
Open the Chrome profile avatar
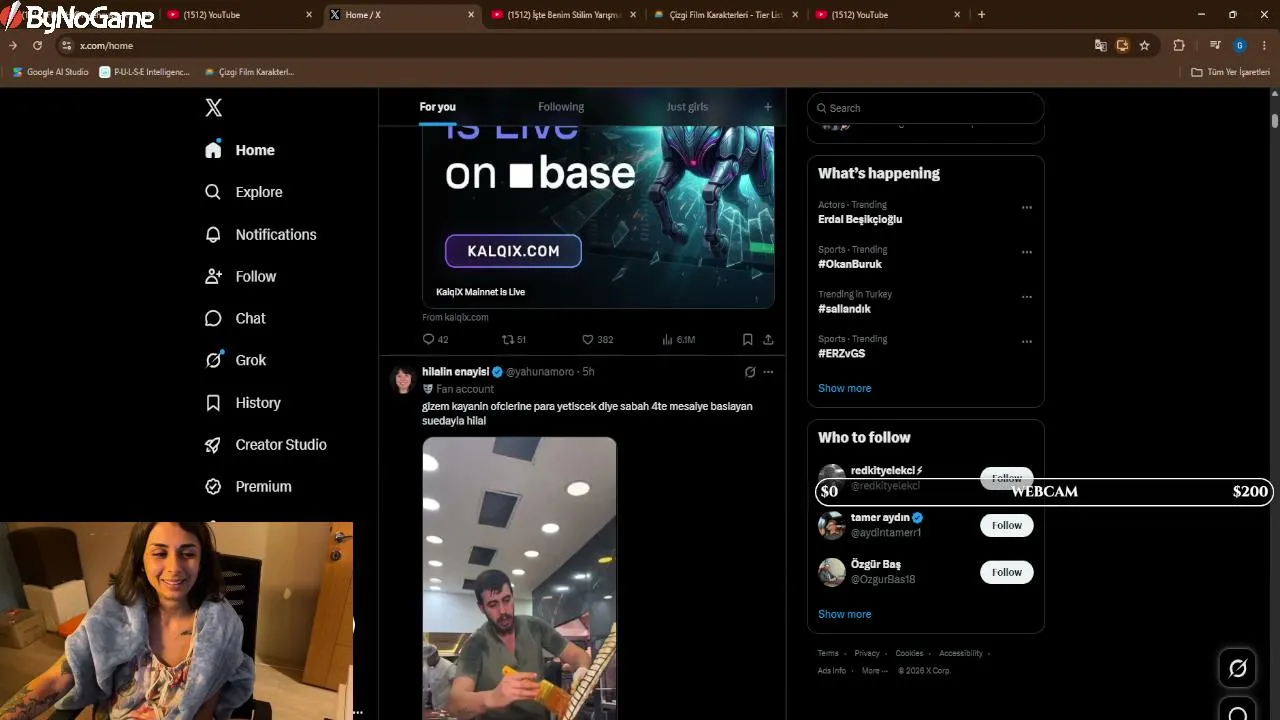coord(1240,45)
